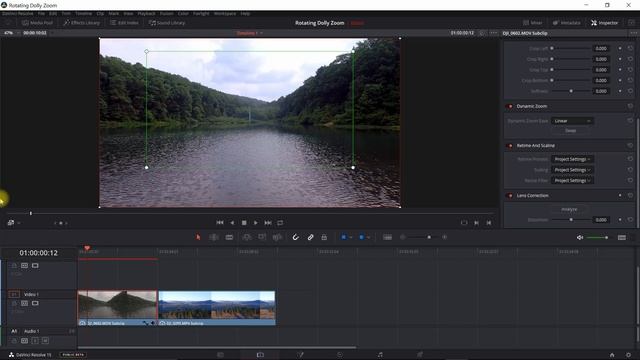Reset the Crop Left parameter

click(630, 48)
